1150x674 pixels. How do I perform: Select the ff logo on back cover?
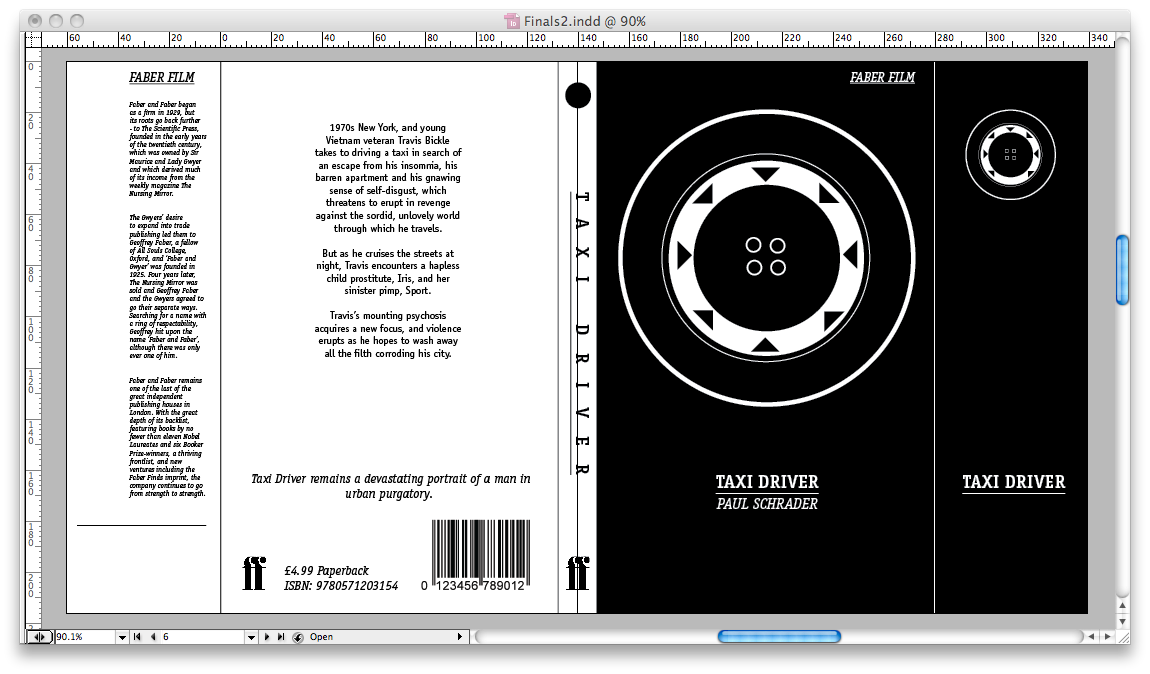254,573
